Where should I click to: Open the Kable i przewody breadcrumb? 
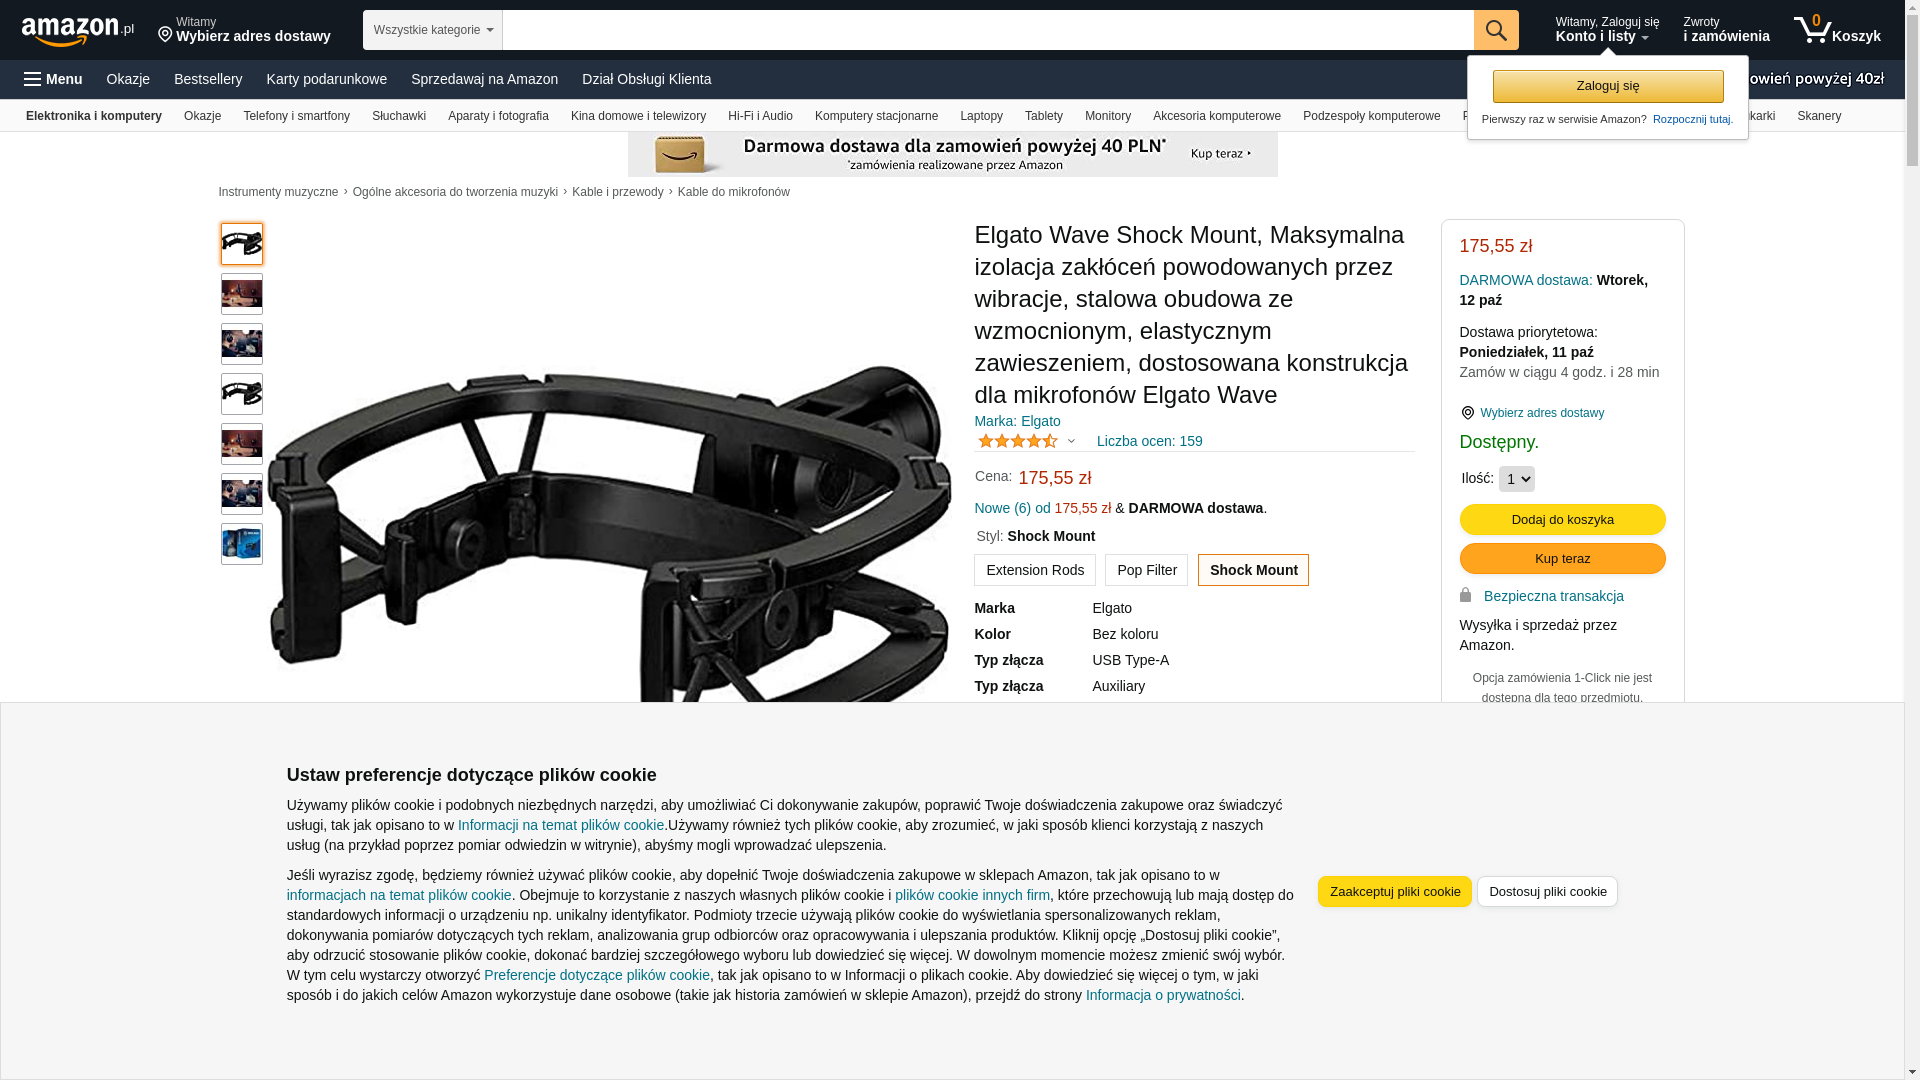pyautogui.click(x=617, y=192)
